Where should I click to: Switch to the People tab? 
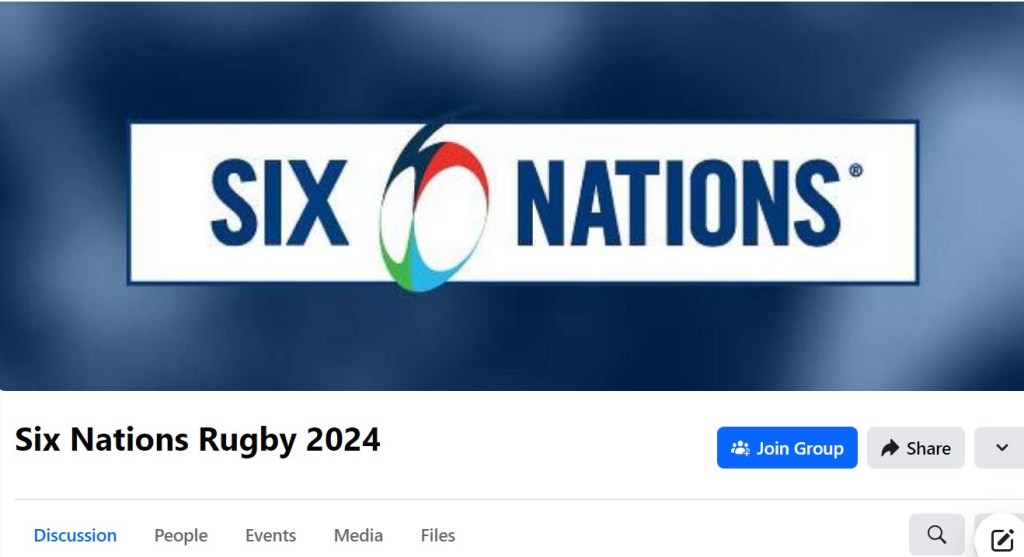click(181, 535)
